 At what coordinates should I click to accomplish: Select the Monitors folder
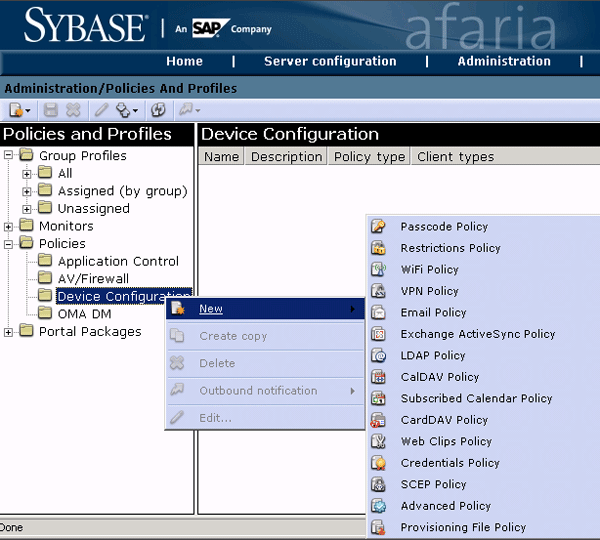pos(66,226)
